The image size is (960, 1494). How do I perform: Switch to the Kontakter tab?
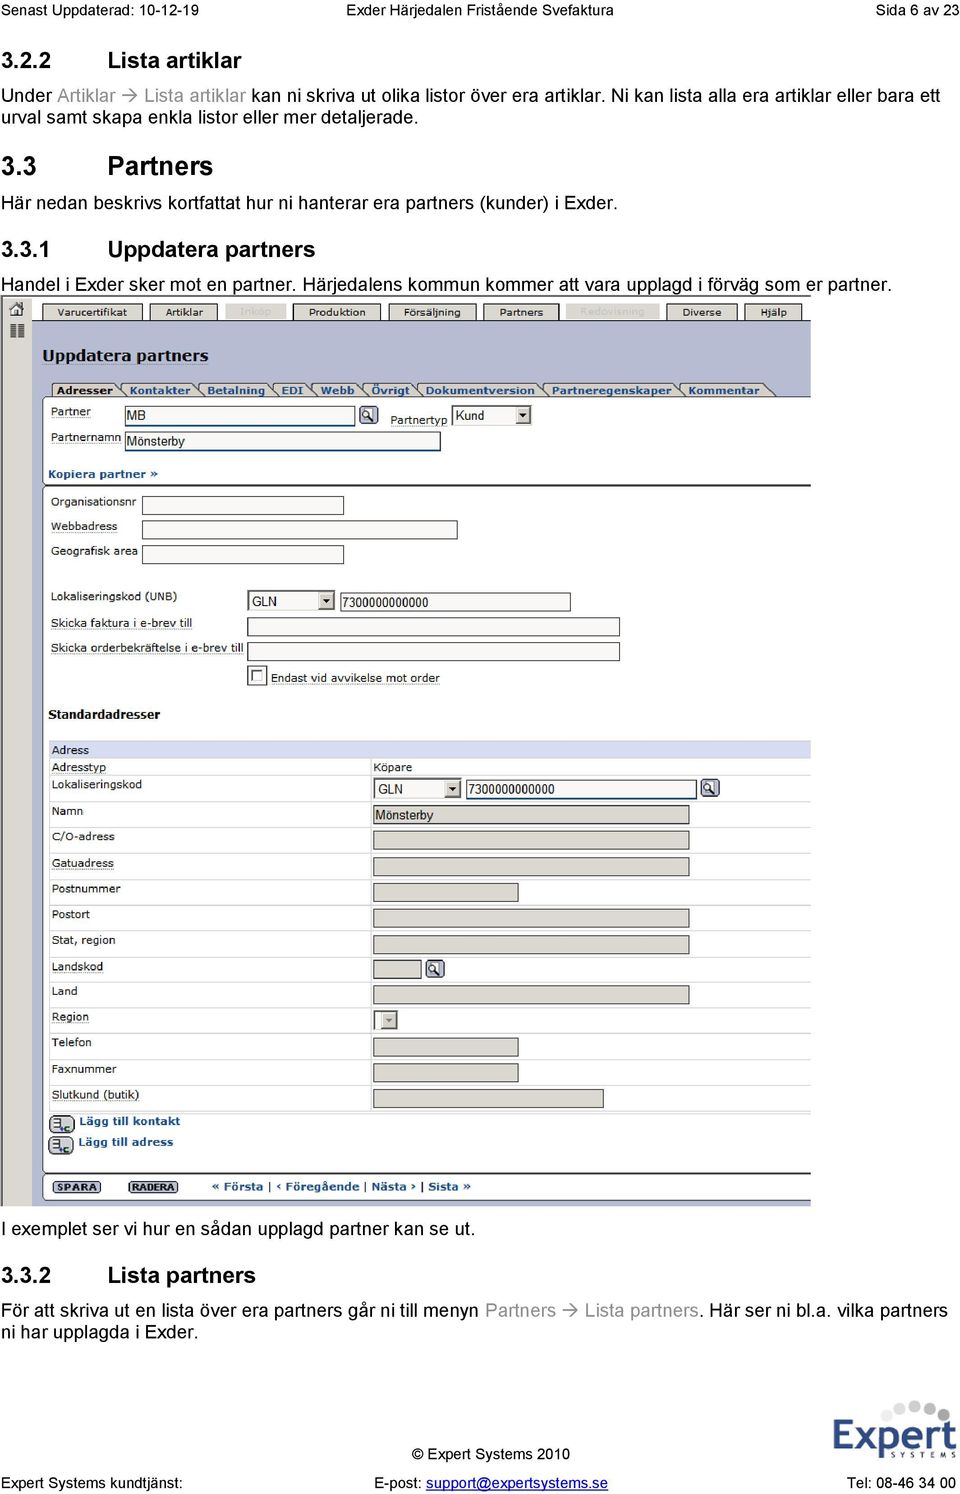(160, 390)
